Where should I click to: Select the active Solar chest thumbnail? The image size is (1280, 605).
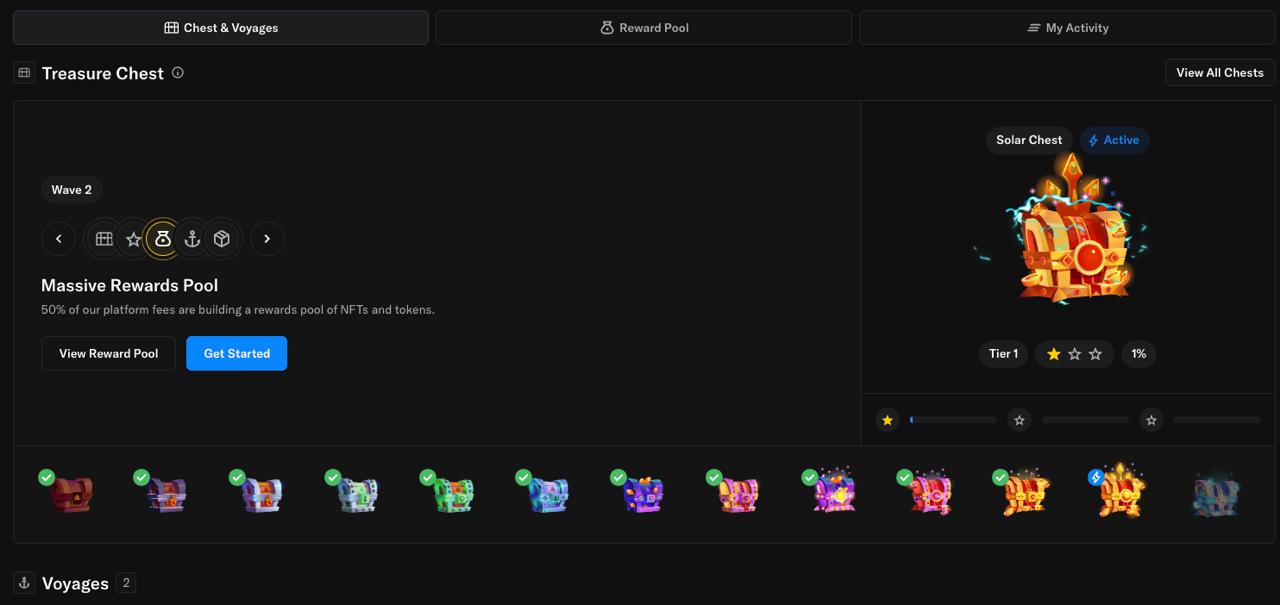pos(1121,492)
